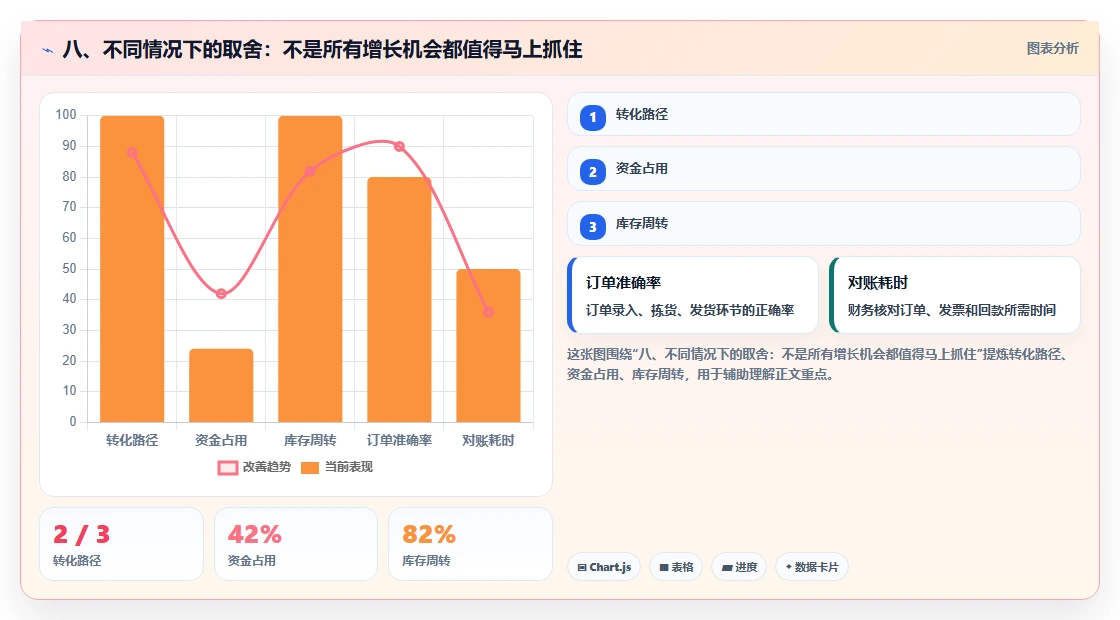The width and height of the screenshot is (1120, 620).
Task: Click the 图表分析 label in header
Action: [1053, 49]
